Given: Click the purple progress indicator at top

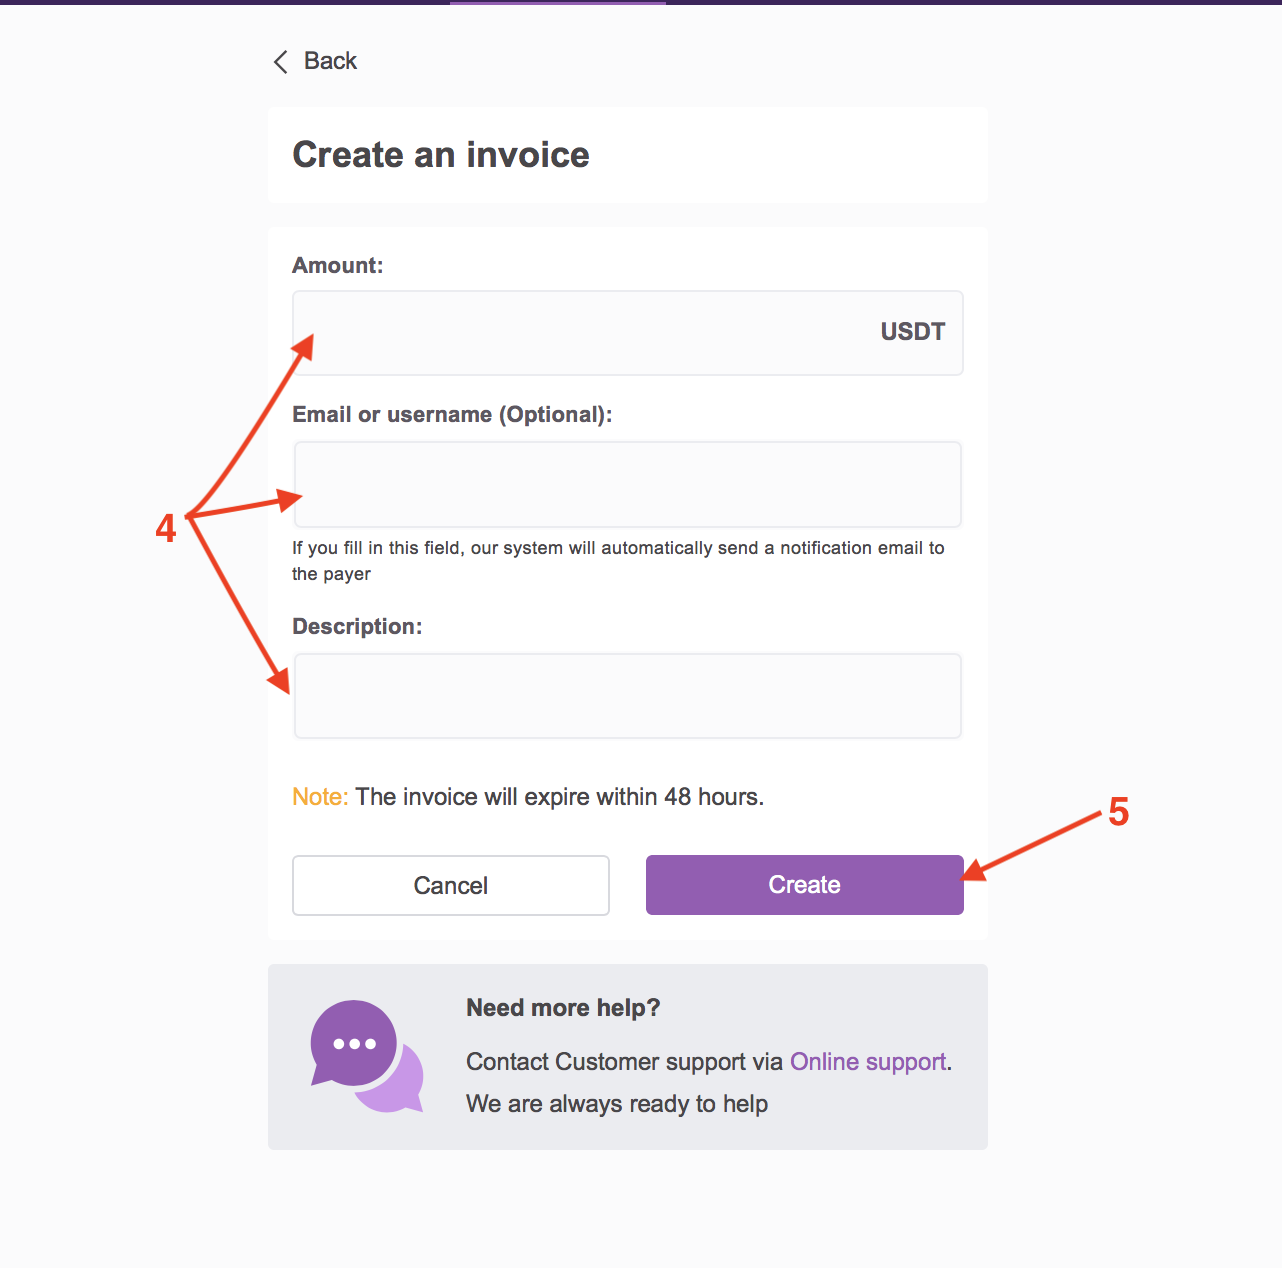Looking at the screenshot, I should coord(558,2).
